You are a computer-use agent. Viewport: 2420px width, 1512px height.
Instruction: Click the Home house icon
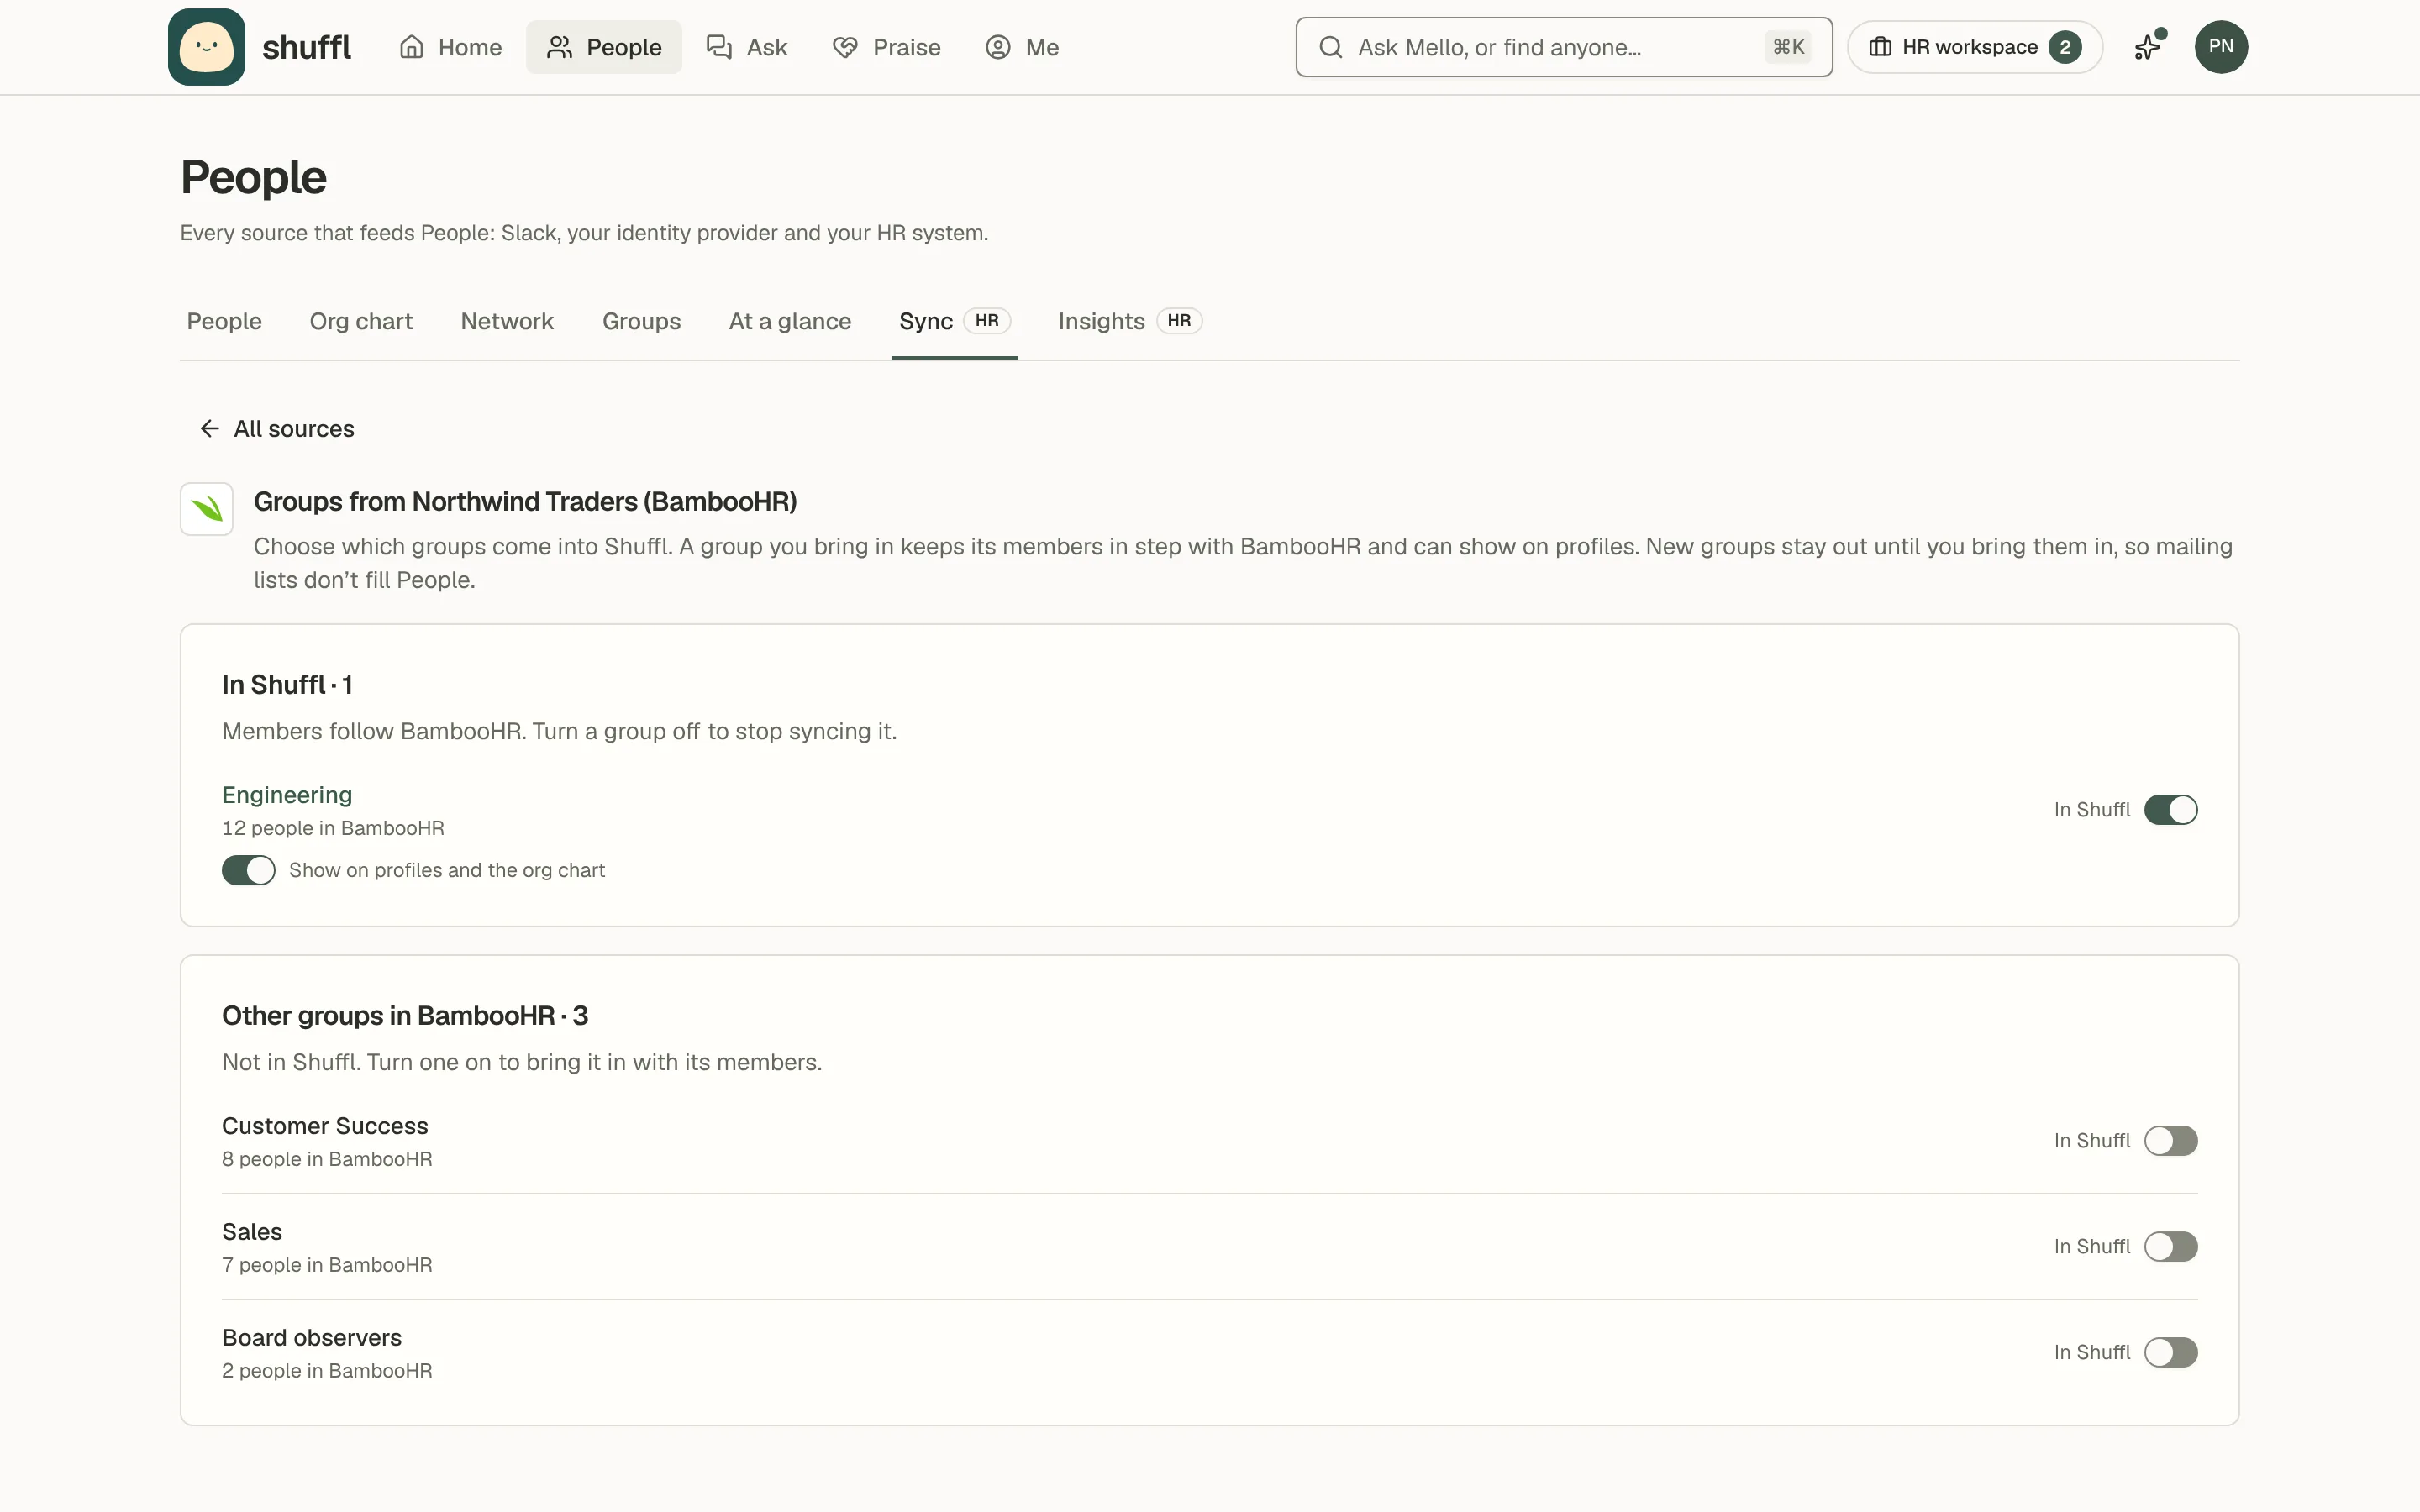pos(412,47)
